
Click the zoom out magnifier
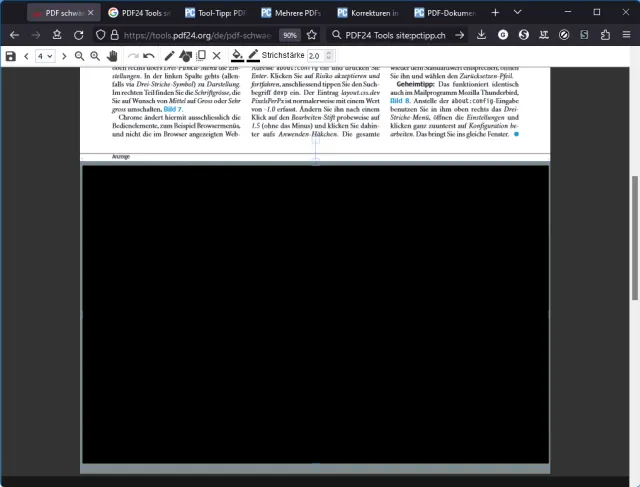pos(80,56)
